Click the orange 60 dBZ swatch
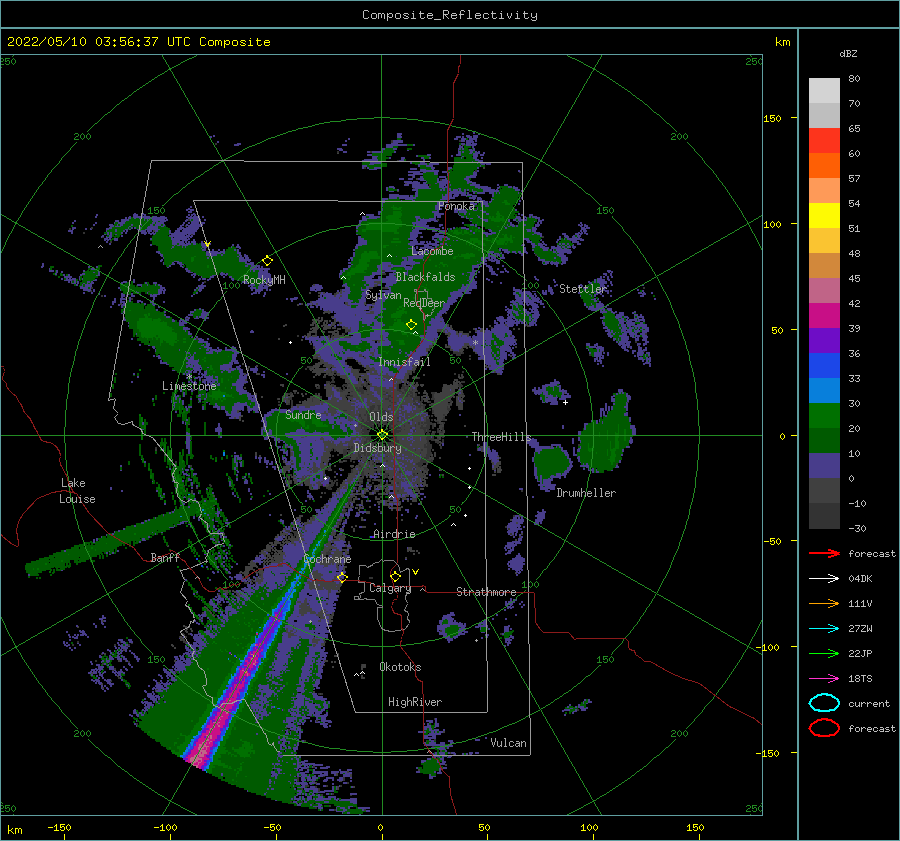Viewport: 900px width, 841px height. (824, 165)
